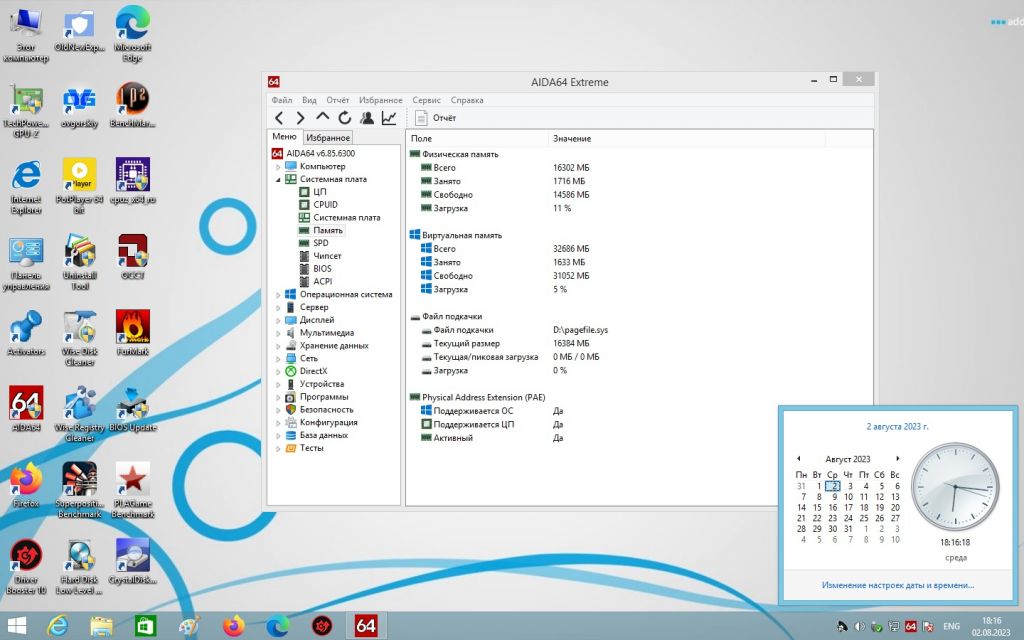The width and height of the screenshot is (1024, 640).
Task: Collapse the Системная плата tree node
Action: pyautogui.click(x=278, y=180)
